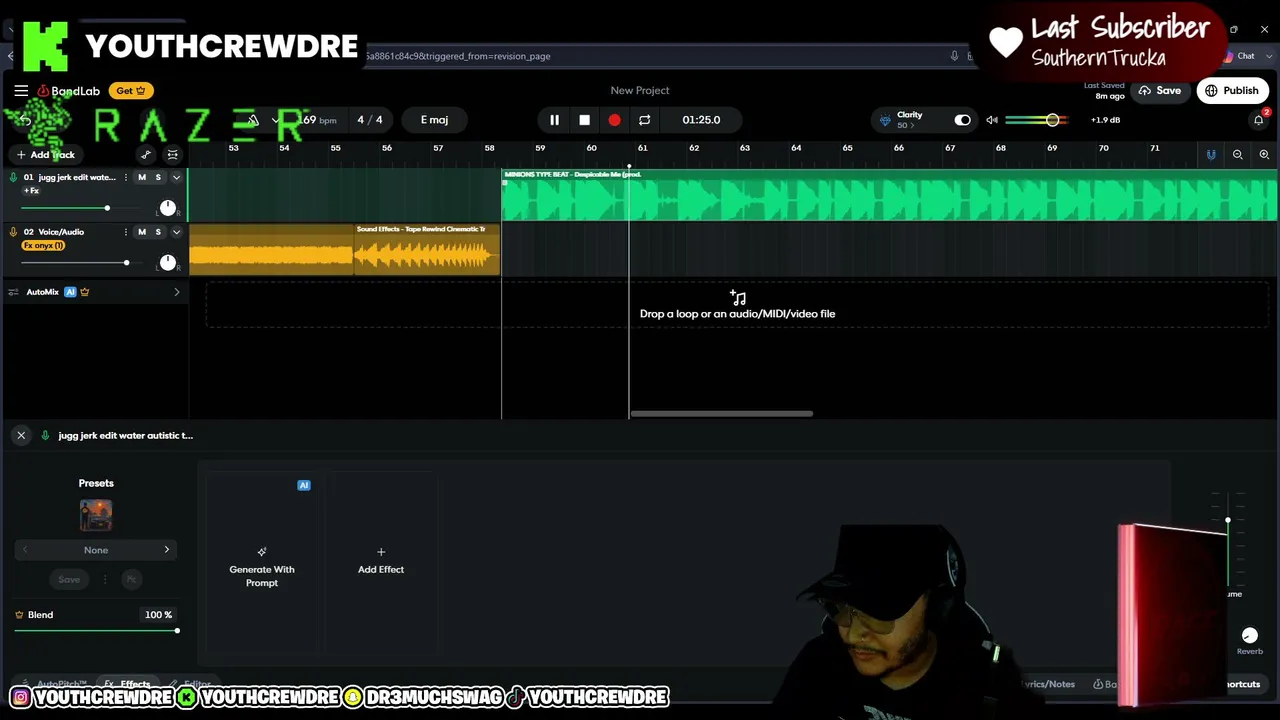Click Generate With Prompt card

262,566
